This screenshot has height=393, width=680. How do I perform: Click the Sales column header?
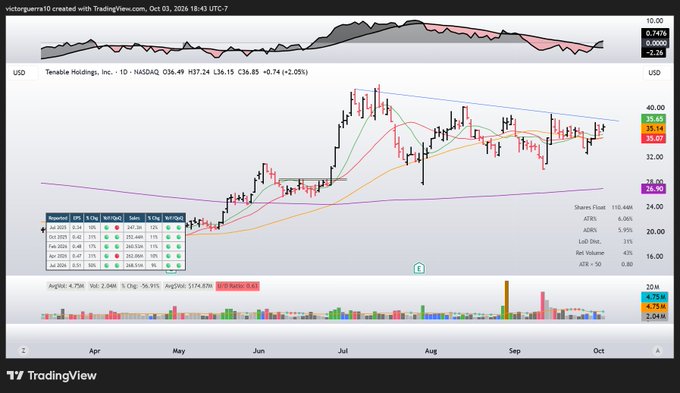[x=134, y=218]
